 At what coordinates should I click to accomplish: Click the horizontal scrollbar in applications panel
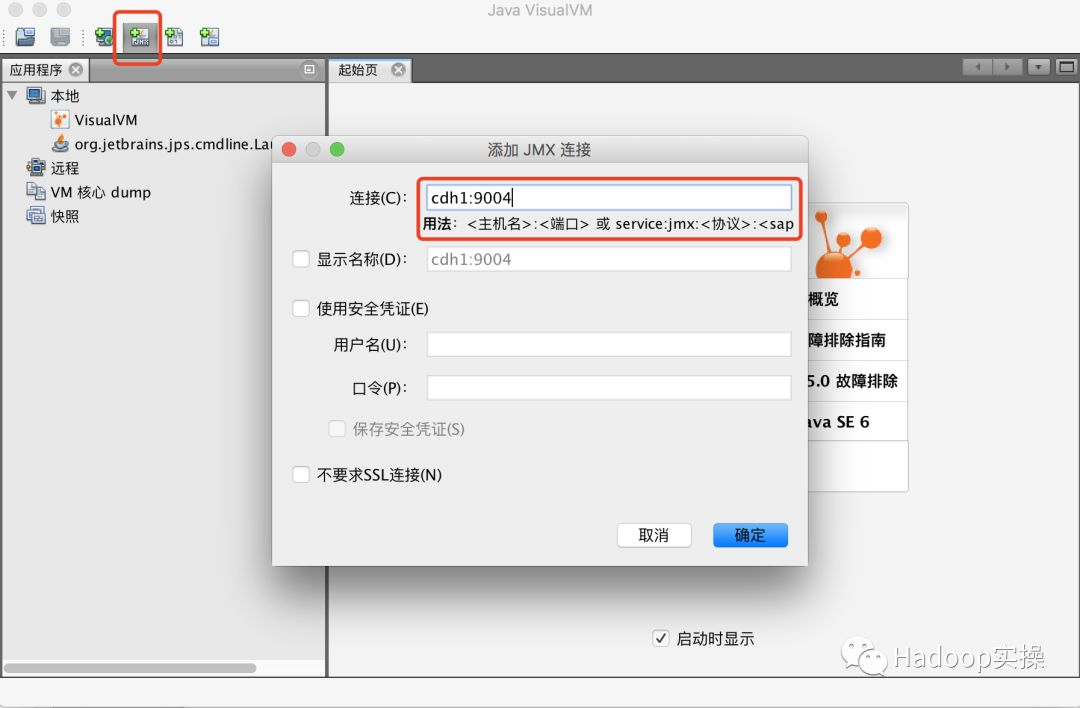coord(130,668)
